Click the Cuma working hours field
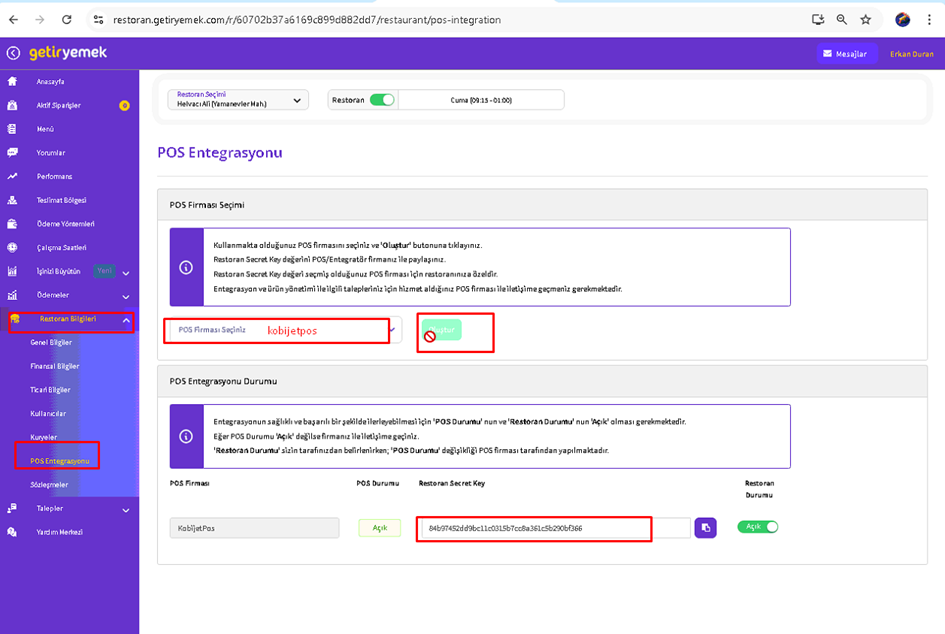The height and width of the screenshot is (634, 945). pos(481,100)
